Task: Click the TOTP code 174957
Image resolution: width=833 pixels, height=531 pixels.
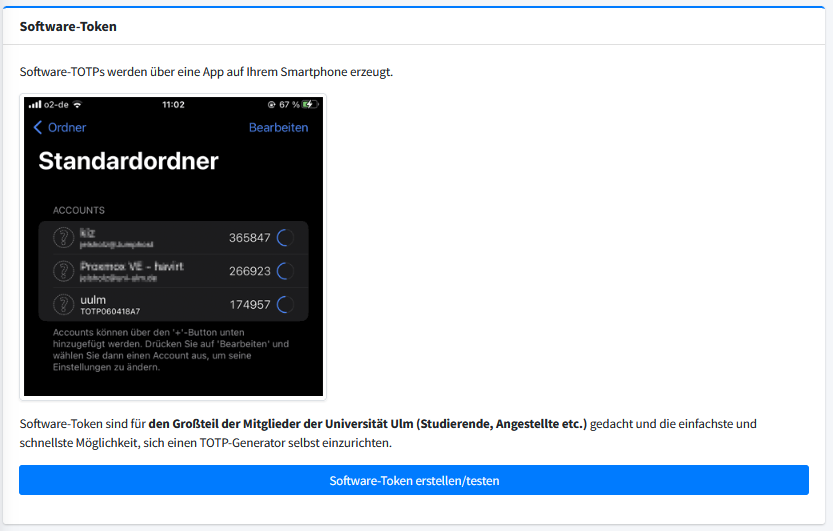Action: coord(249,304)
